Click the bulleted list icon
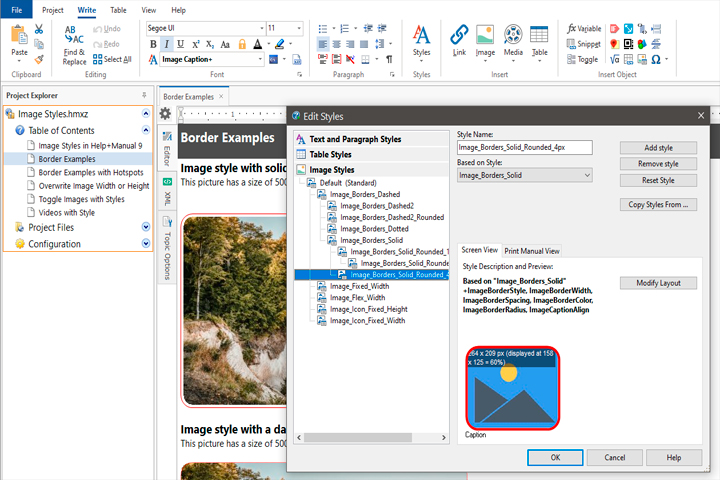 [323, 29]
